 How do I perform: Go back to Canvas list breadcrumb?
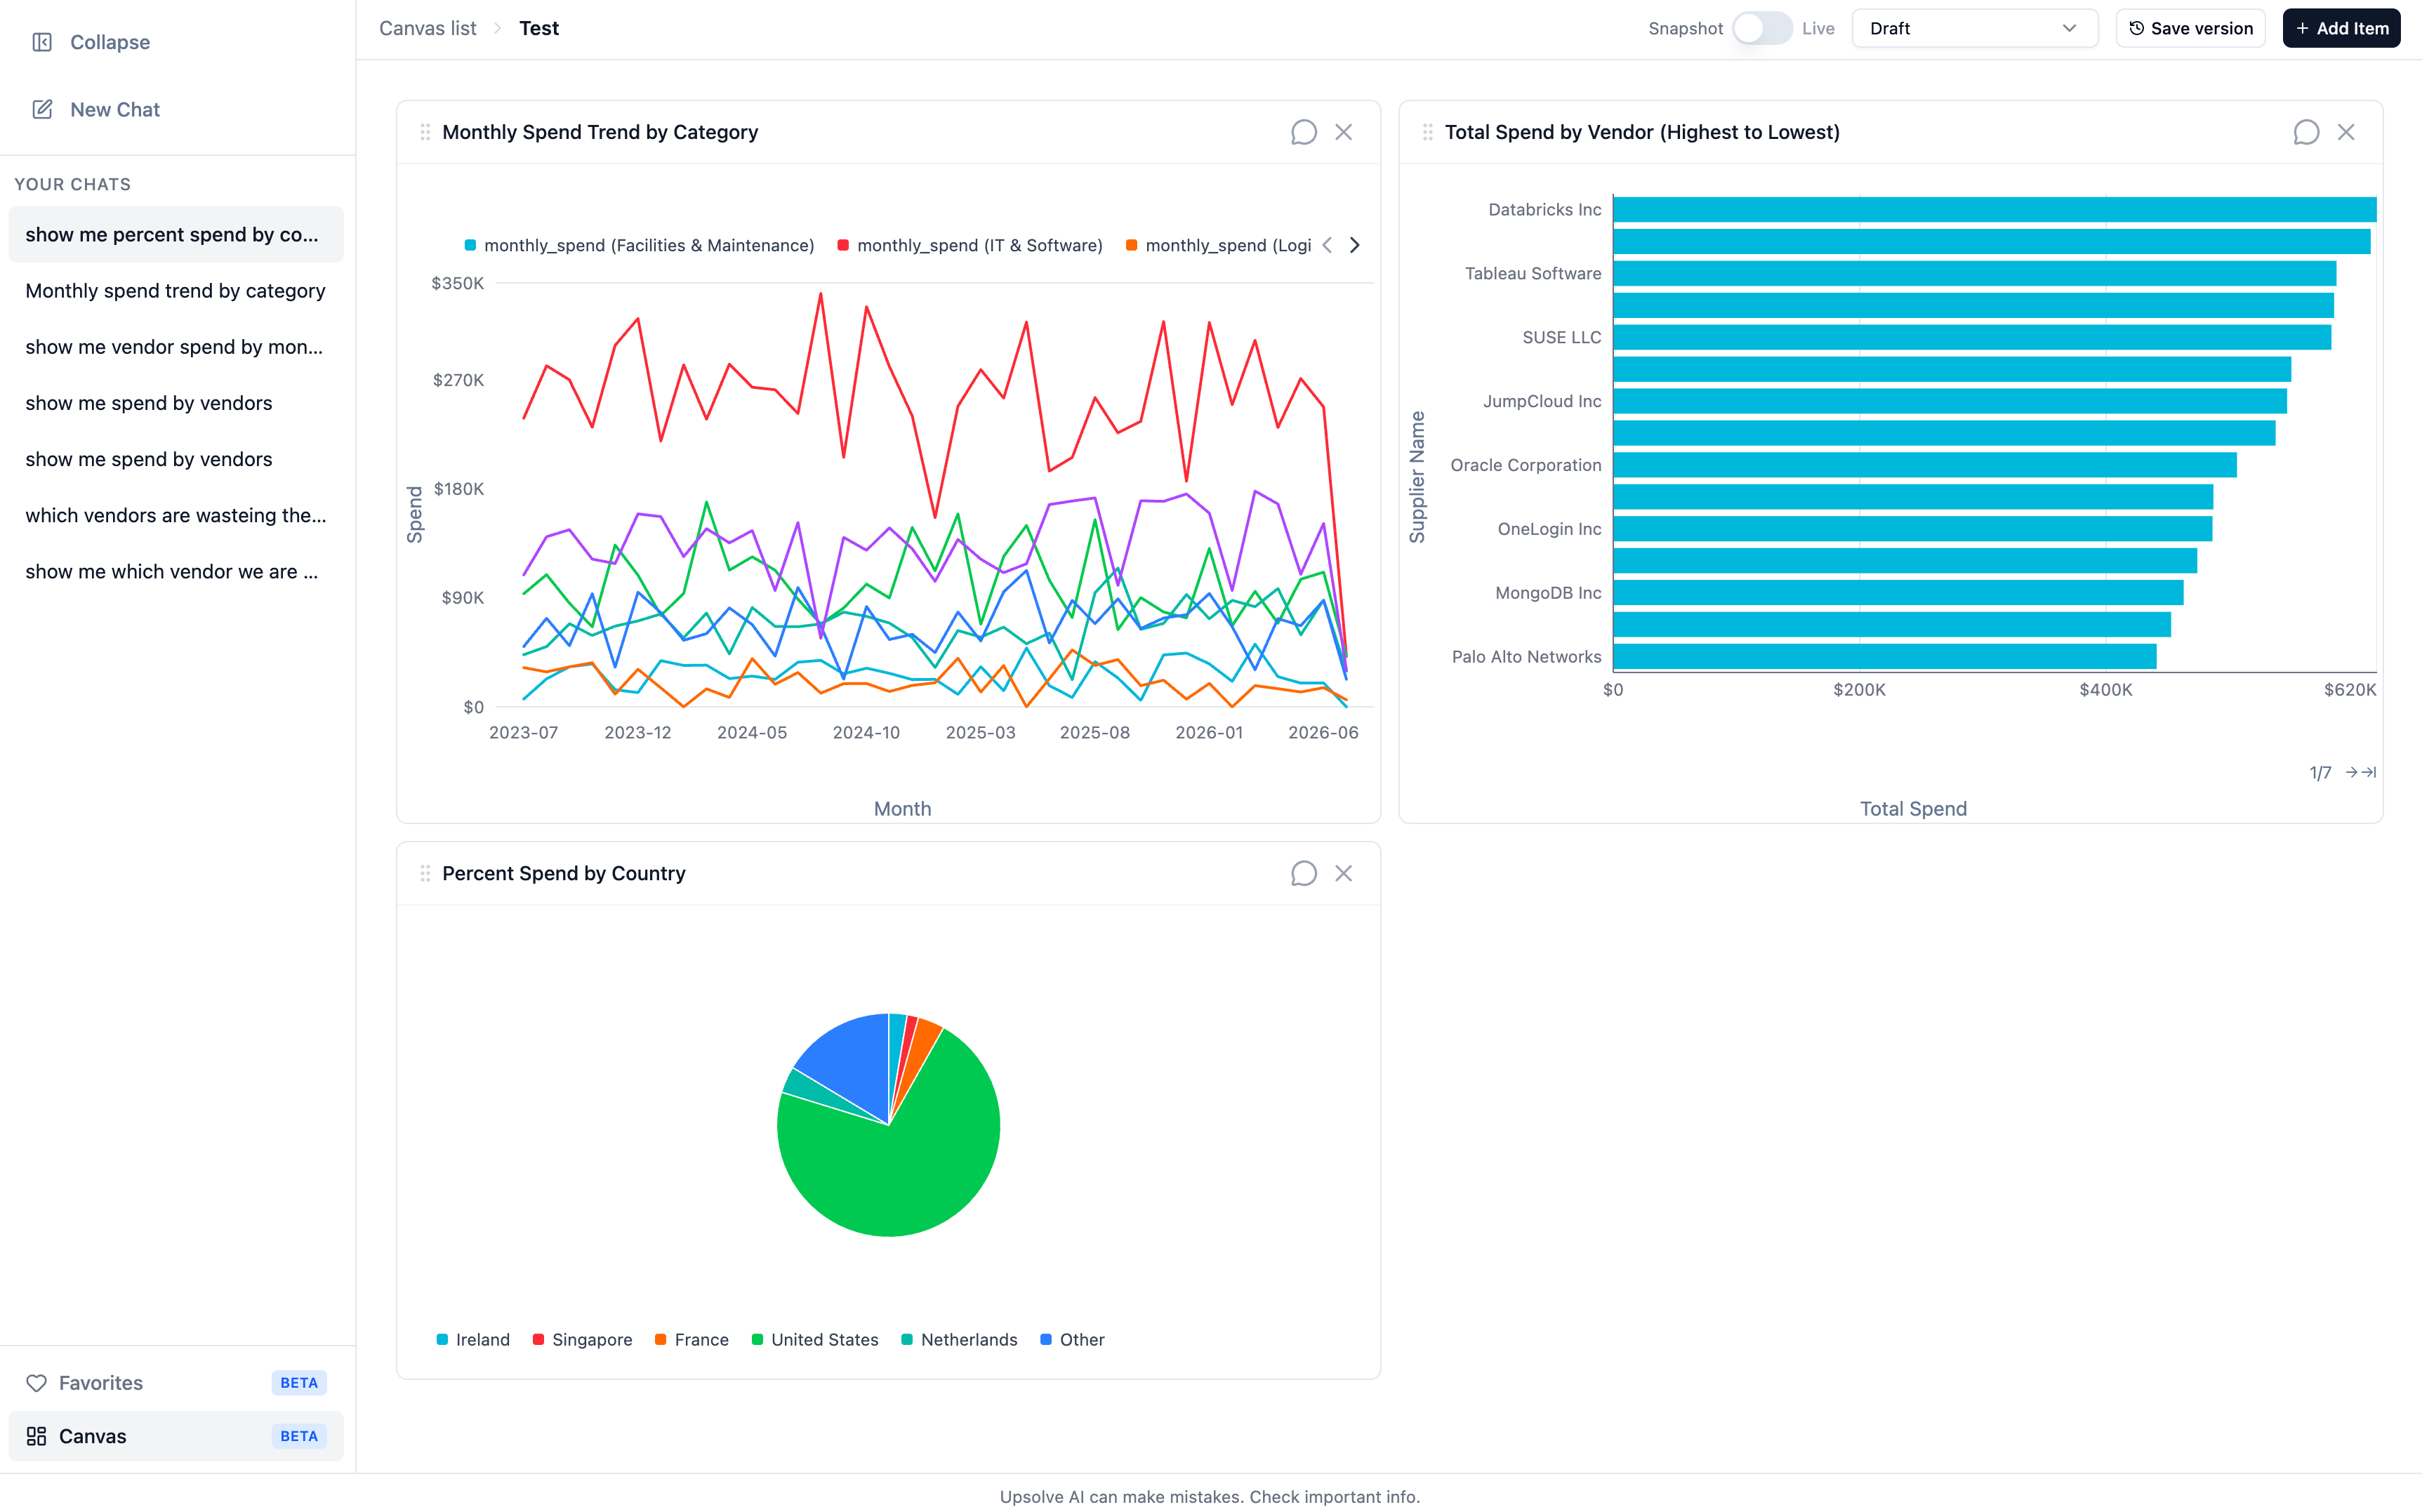tap(427, 28)
